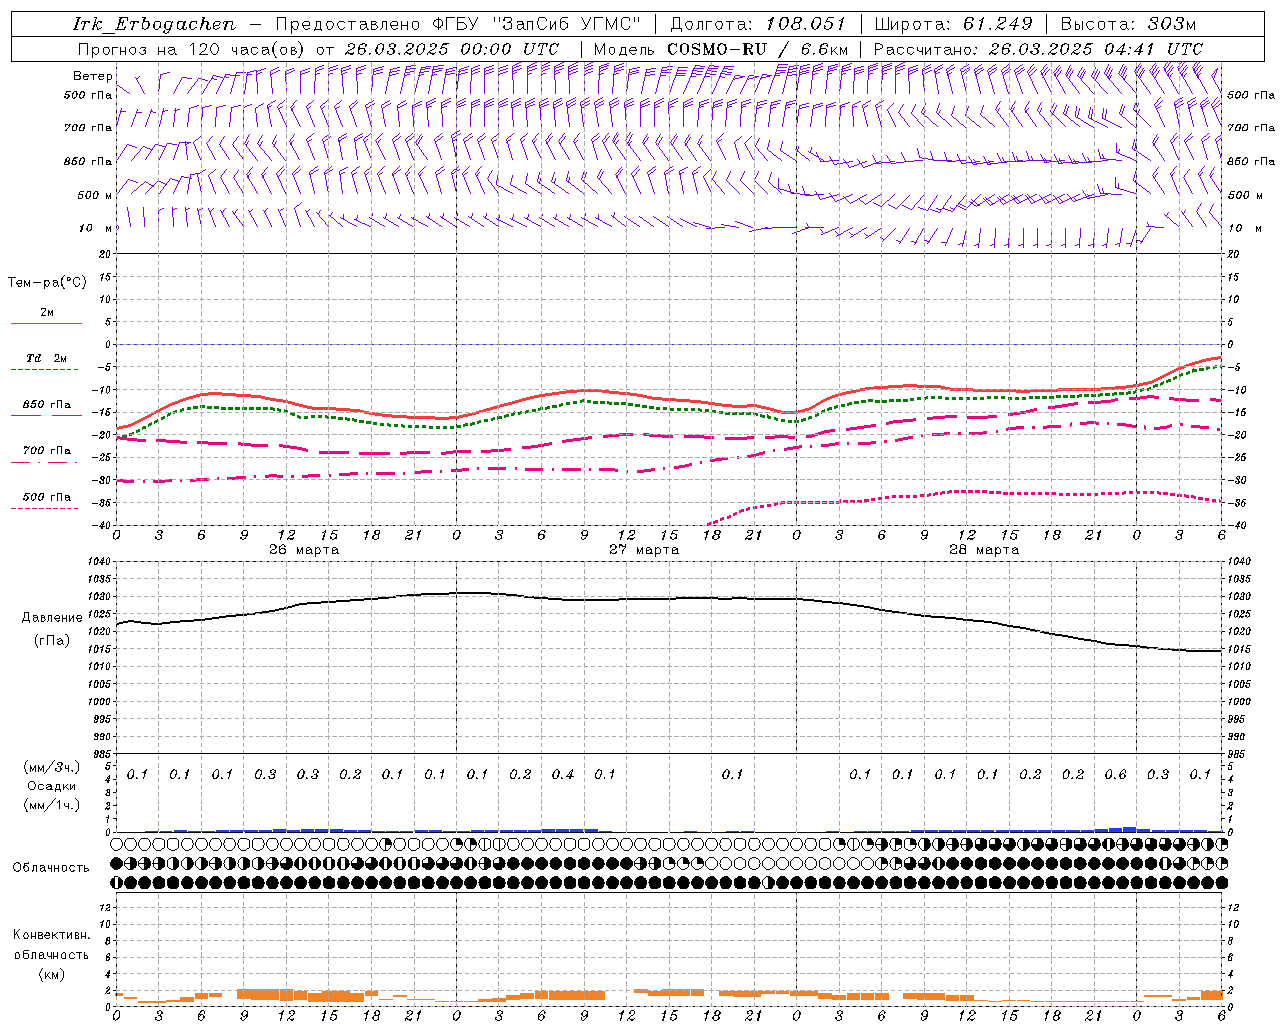Click the Осадки precipitation label
The width and height of the screenshot is (1280, 1024).
click(x=52, y=786)
